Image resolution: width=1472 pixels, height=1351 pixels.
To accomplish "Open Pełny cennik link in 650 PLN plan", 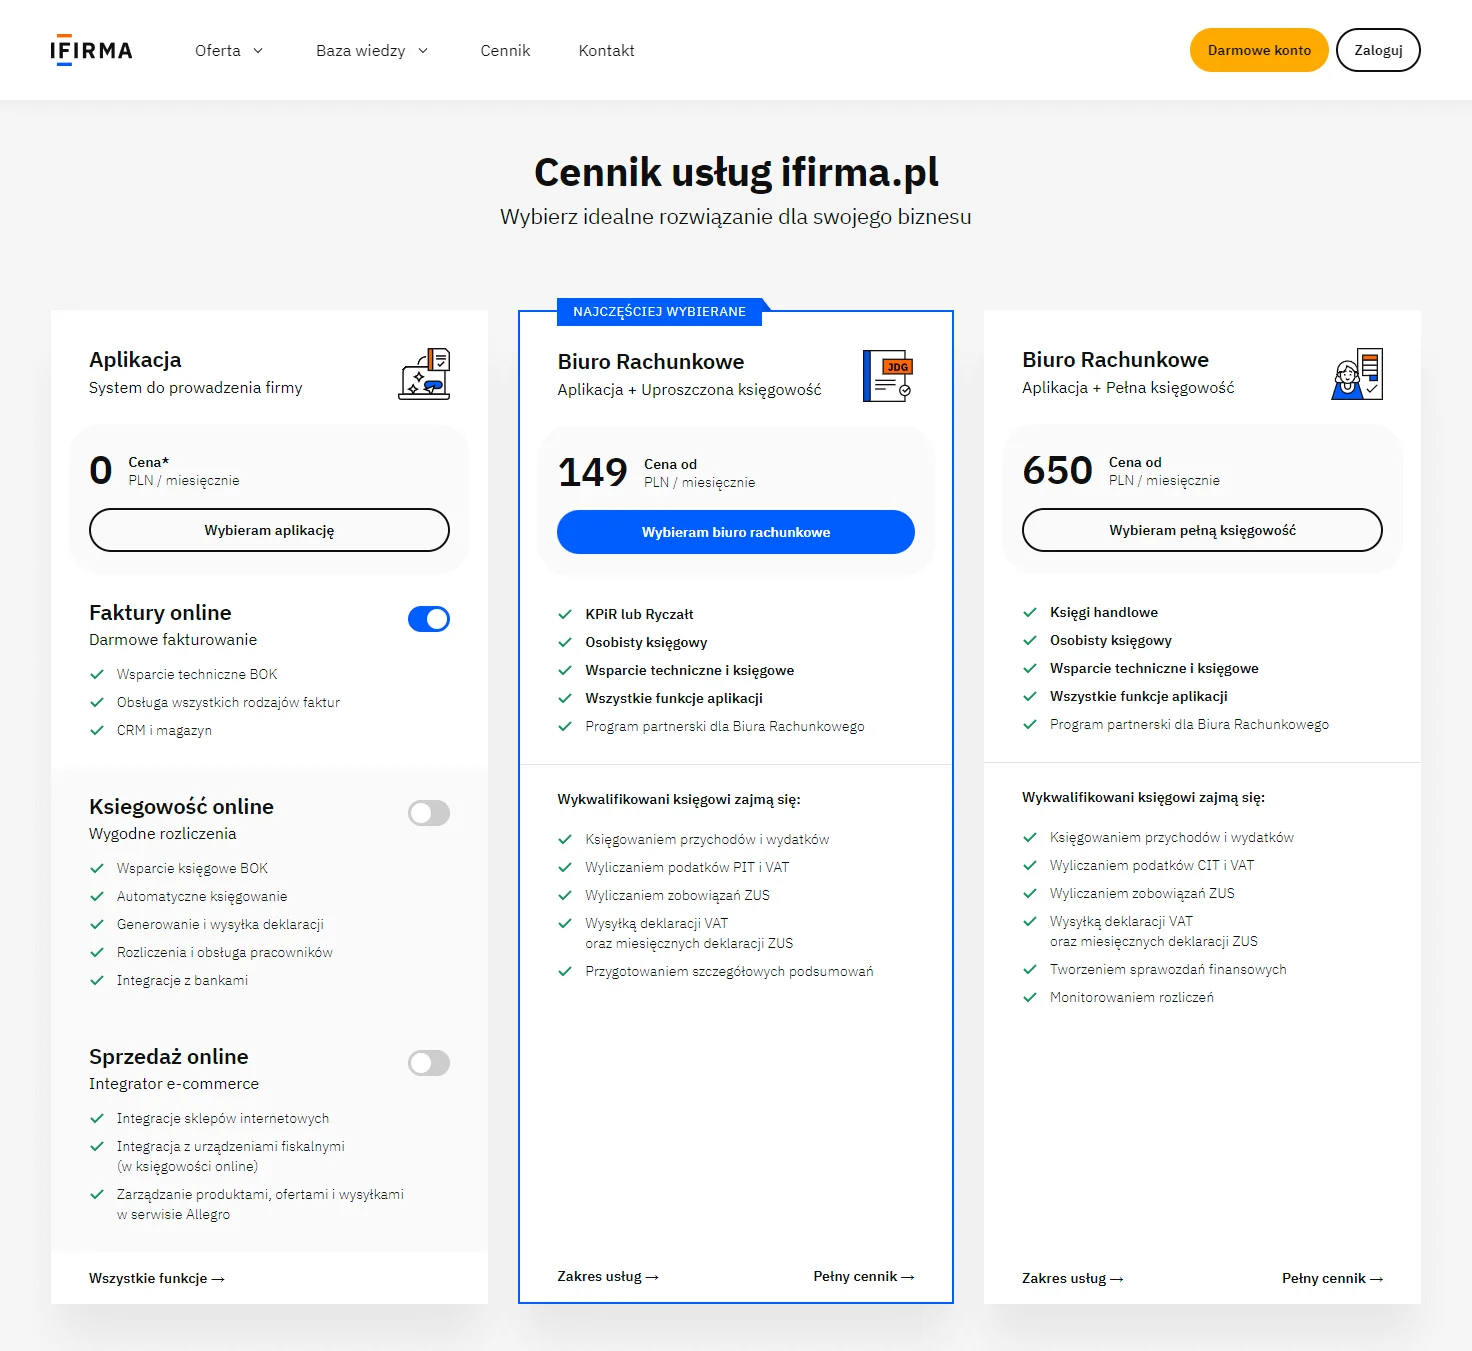I will pos(1332,1278).
